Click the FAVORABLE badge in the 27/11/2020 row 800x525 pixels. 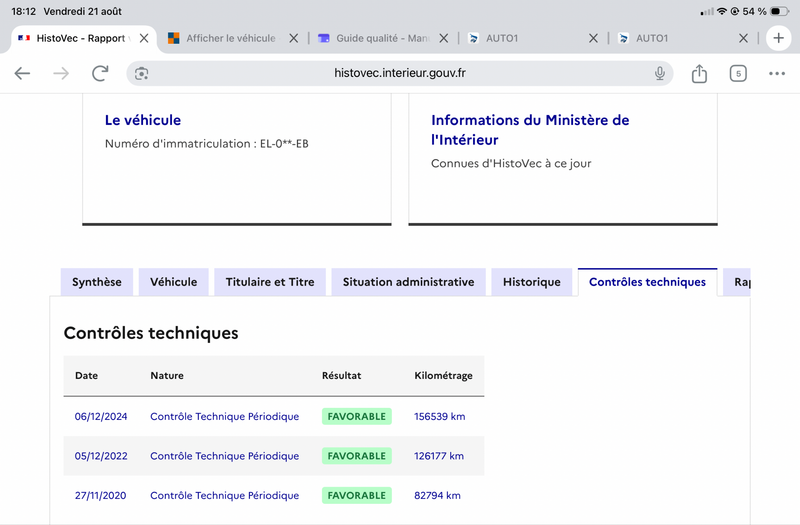pyautogui.click(x=357, y=495)
